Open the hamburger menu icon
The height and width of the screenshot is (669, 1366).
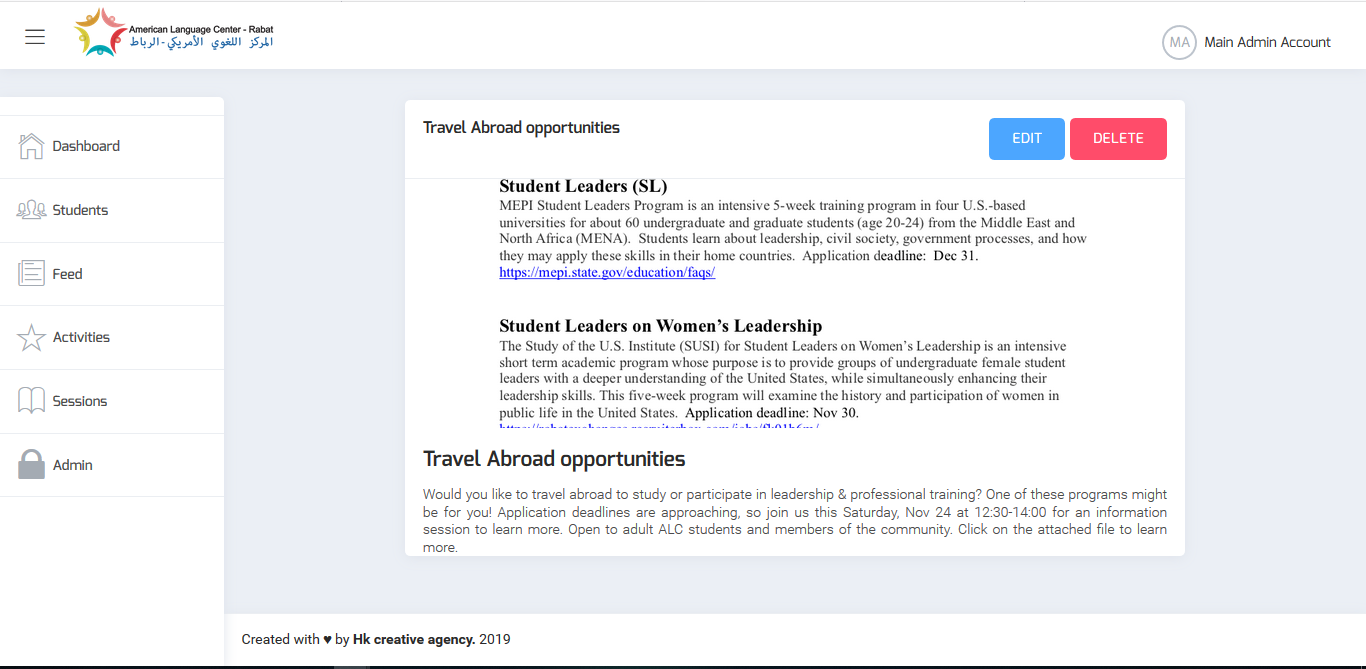35,37
